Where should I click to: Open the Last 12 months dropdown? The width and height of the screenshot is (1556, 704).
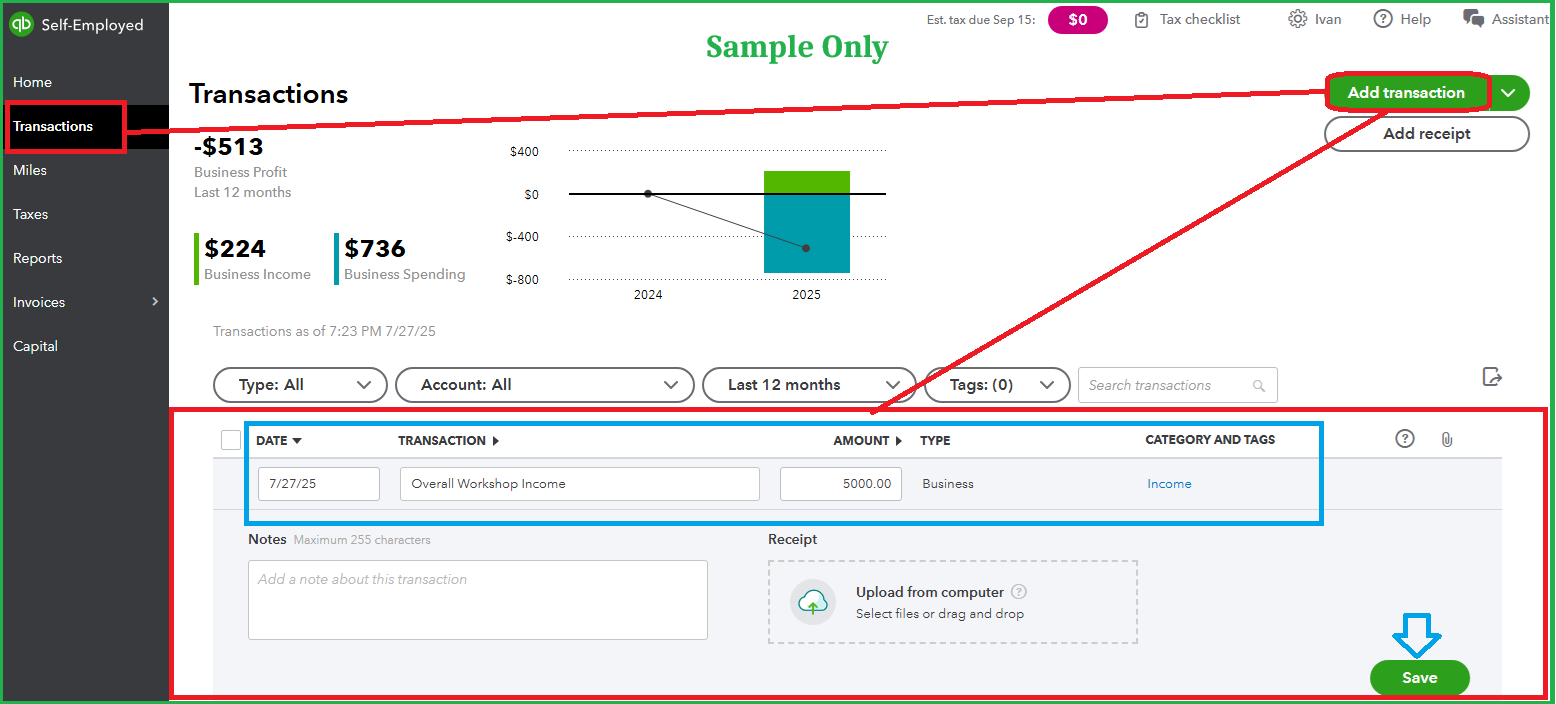click(809, 385)
